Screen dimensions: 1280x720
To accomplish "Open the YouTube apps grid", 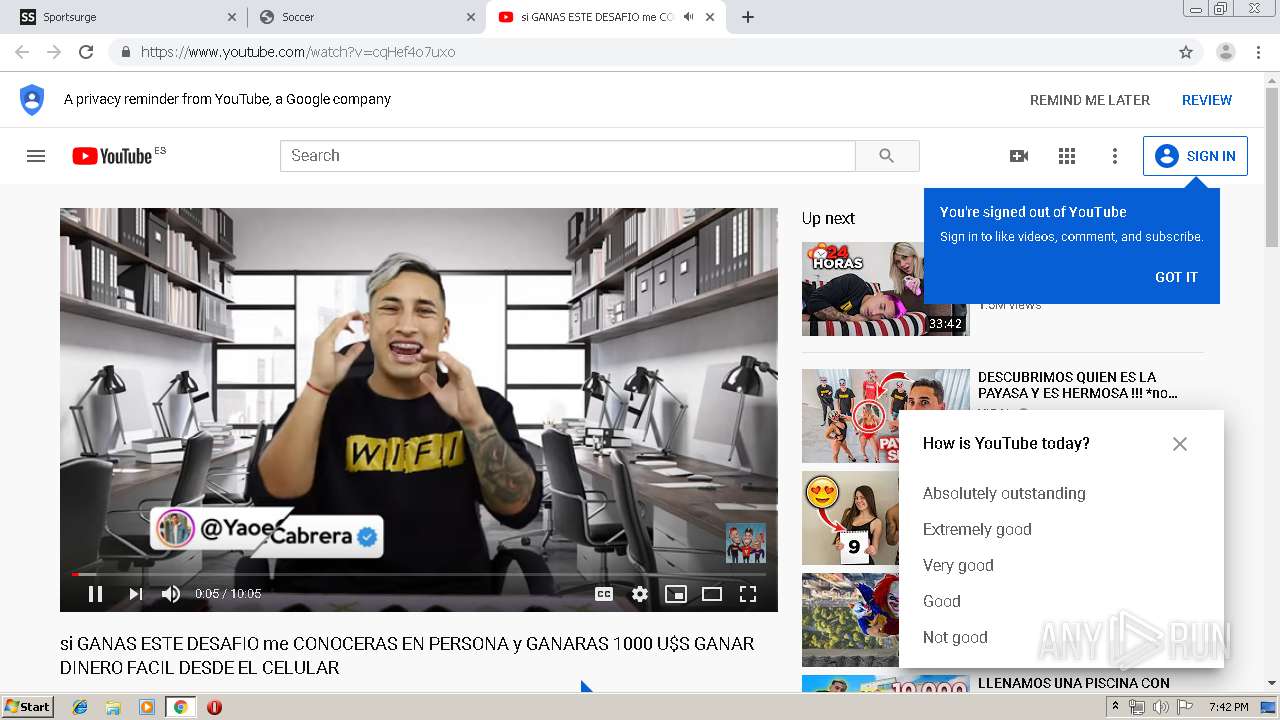I will click(1067, 156).
